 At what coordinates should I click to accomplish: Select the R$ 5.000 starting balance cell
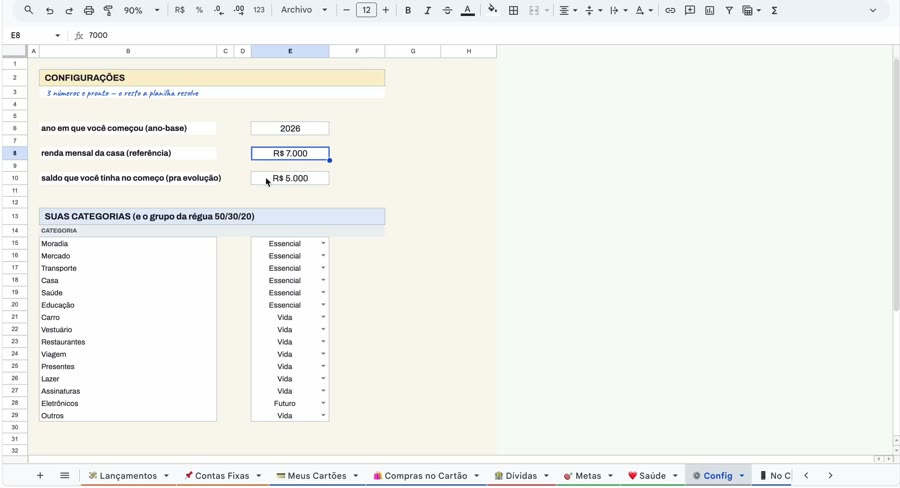(x=290, y=179)
